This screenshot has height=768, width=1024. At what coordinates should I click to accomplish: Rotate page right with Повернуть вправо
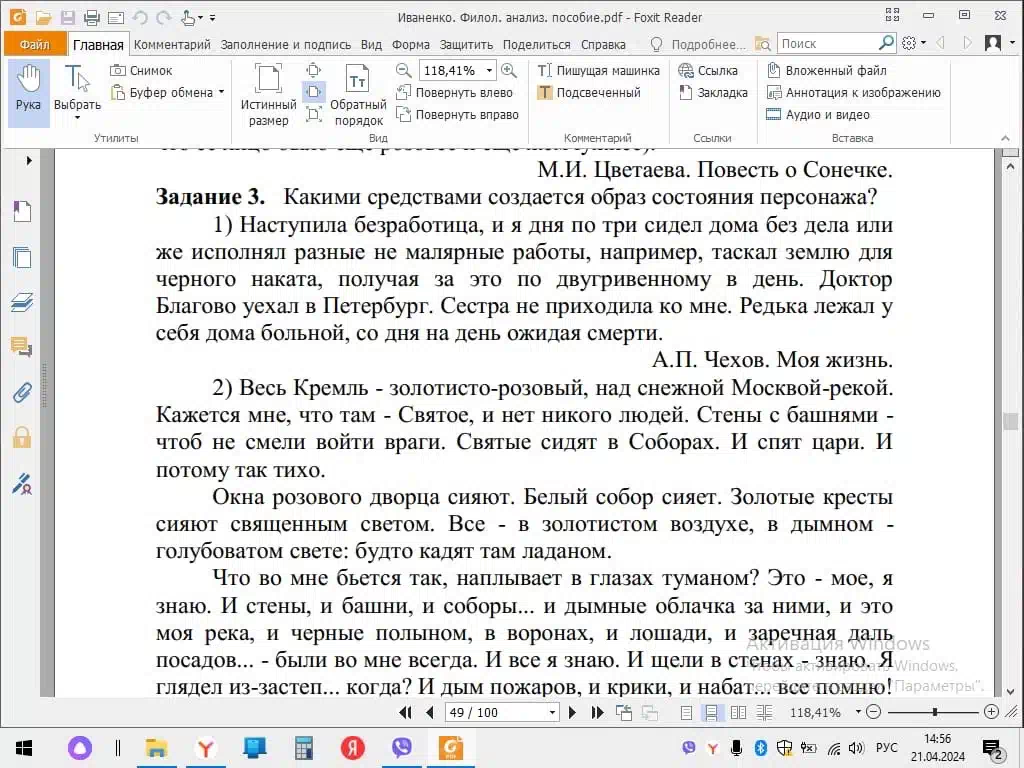tap(458, 115)
